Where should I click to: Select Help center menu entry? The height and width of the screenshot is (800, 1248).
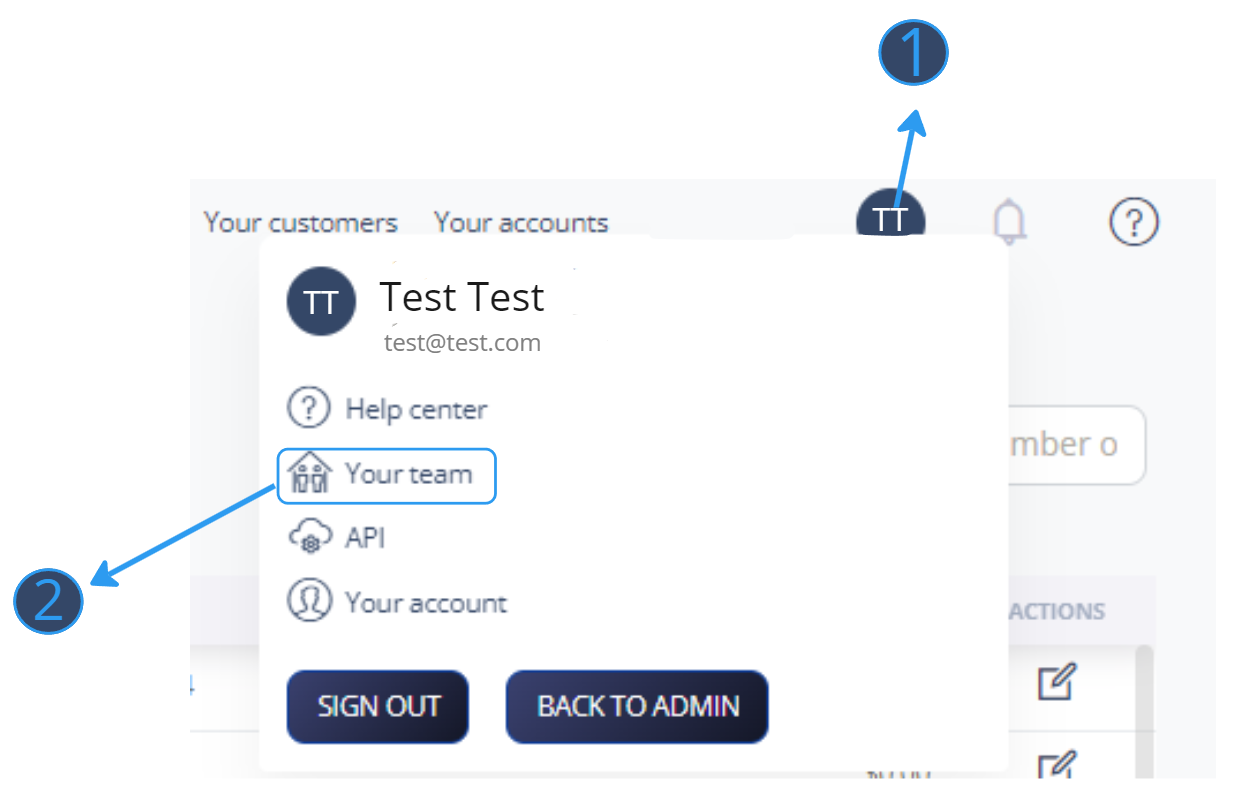point(388,408)
